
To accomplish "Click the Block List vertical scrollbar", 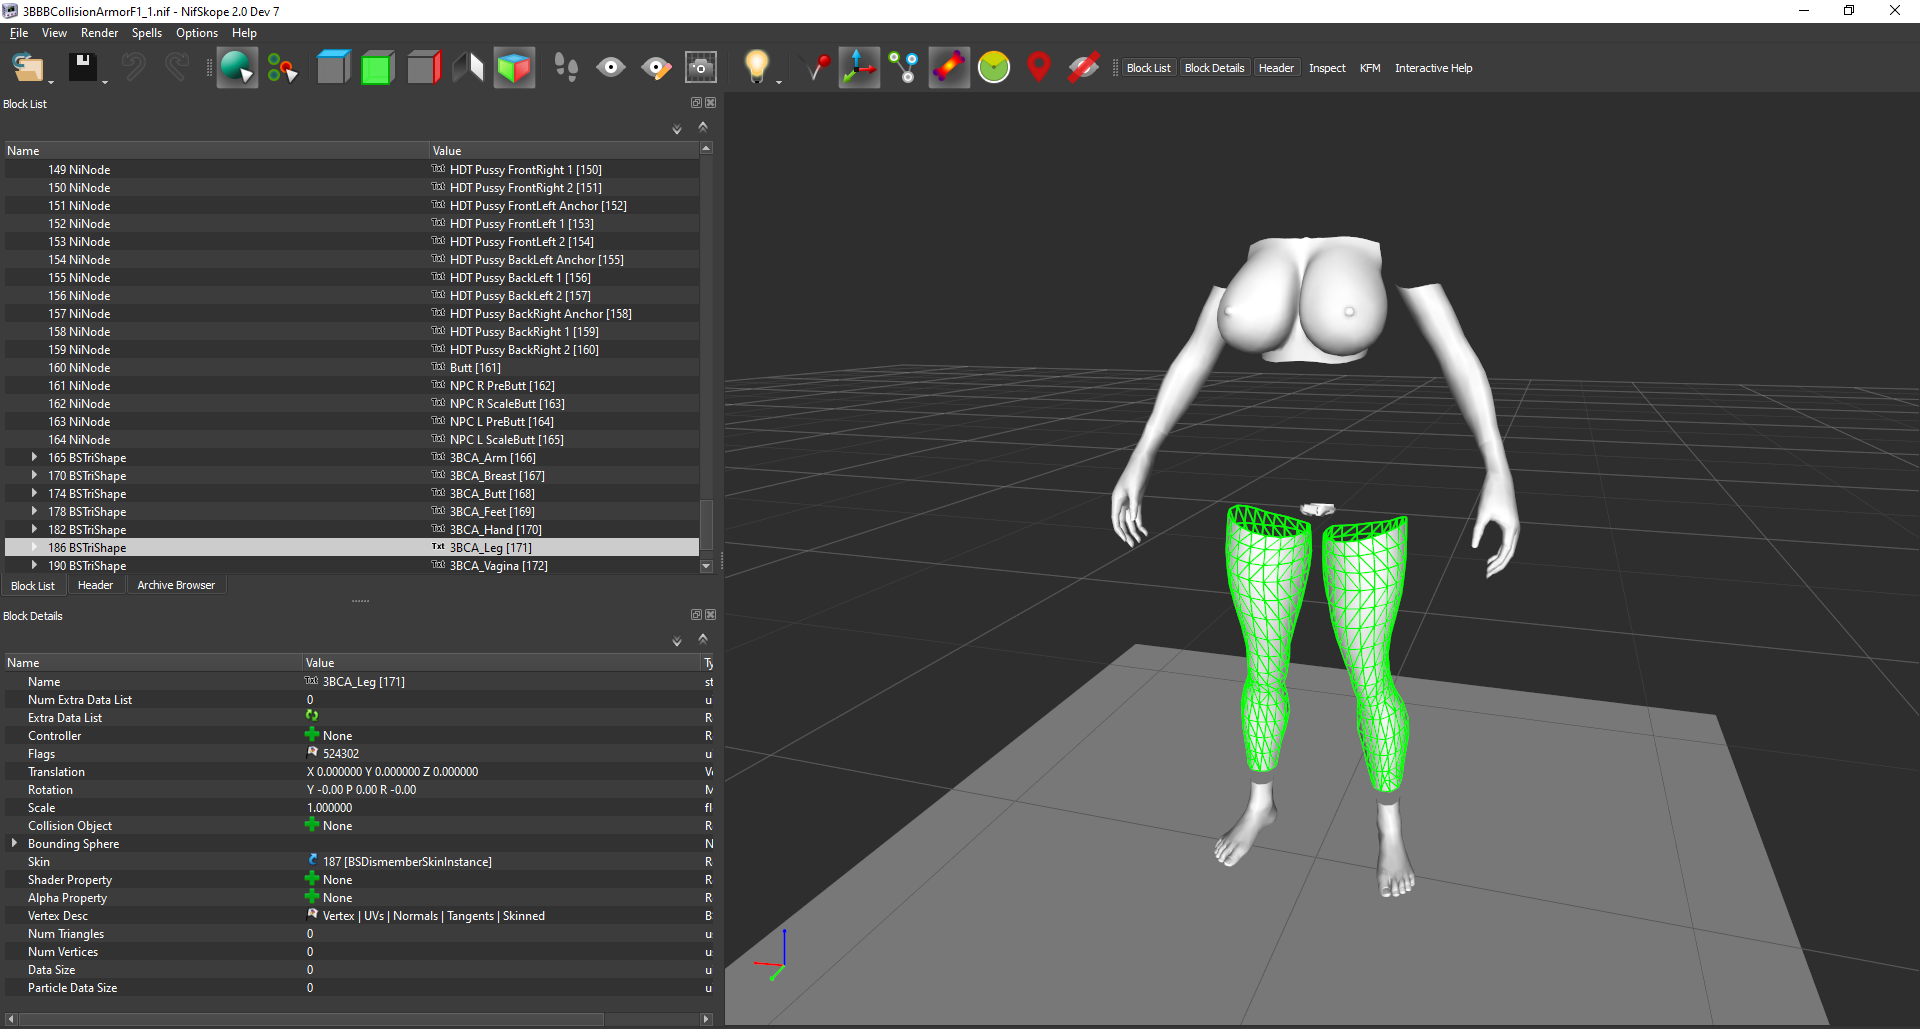I will click(706, 525).
